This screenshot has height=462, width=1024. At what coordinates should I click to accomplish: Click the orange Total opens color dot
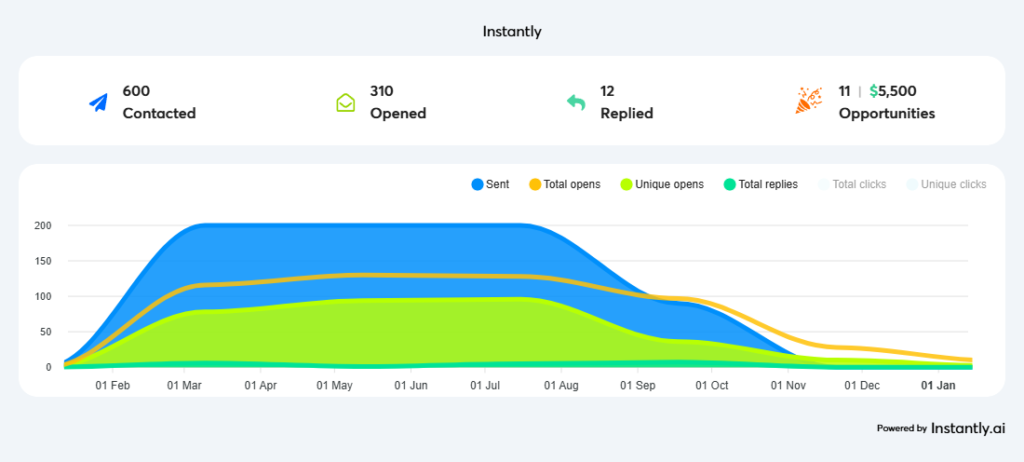536,185
